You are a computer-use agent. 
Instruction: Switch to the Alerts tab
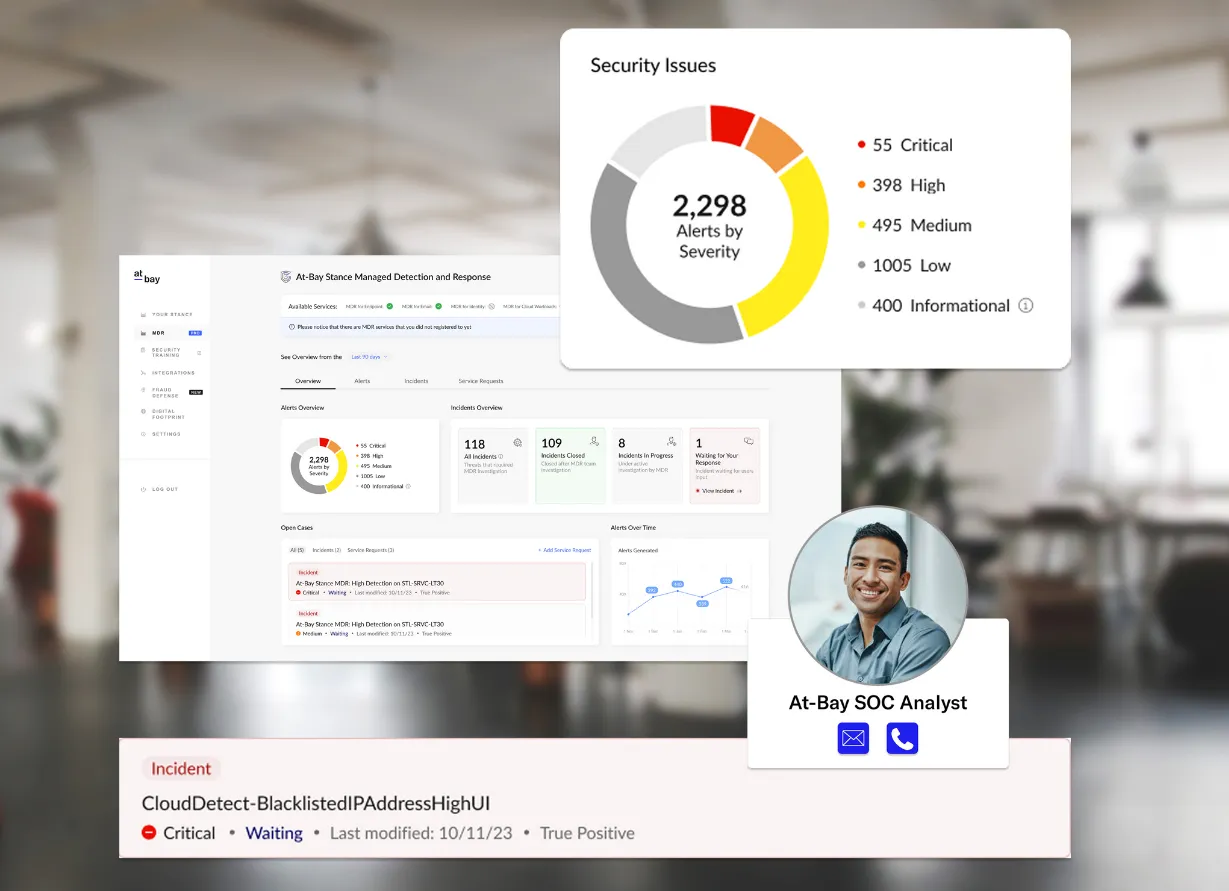362,381
